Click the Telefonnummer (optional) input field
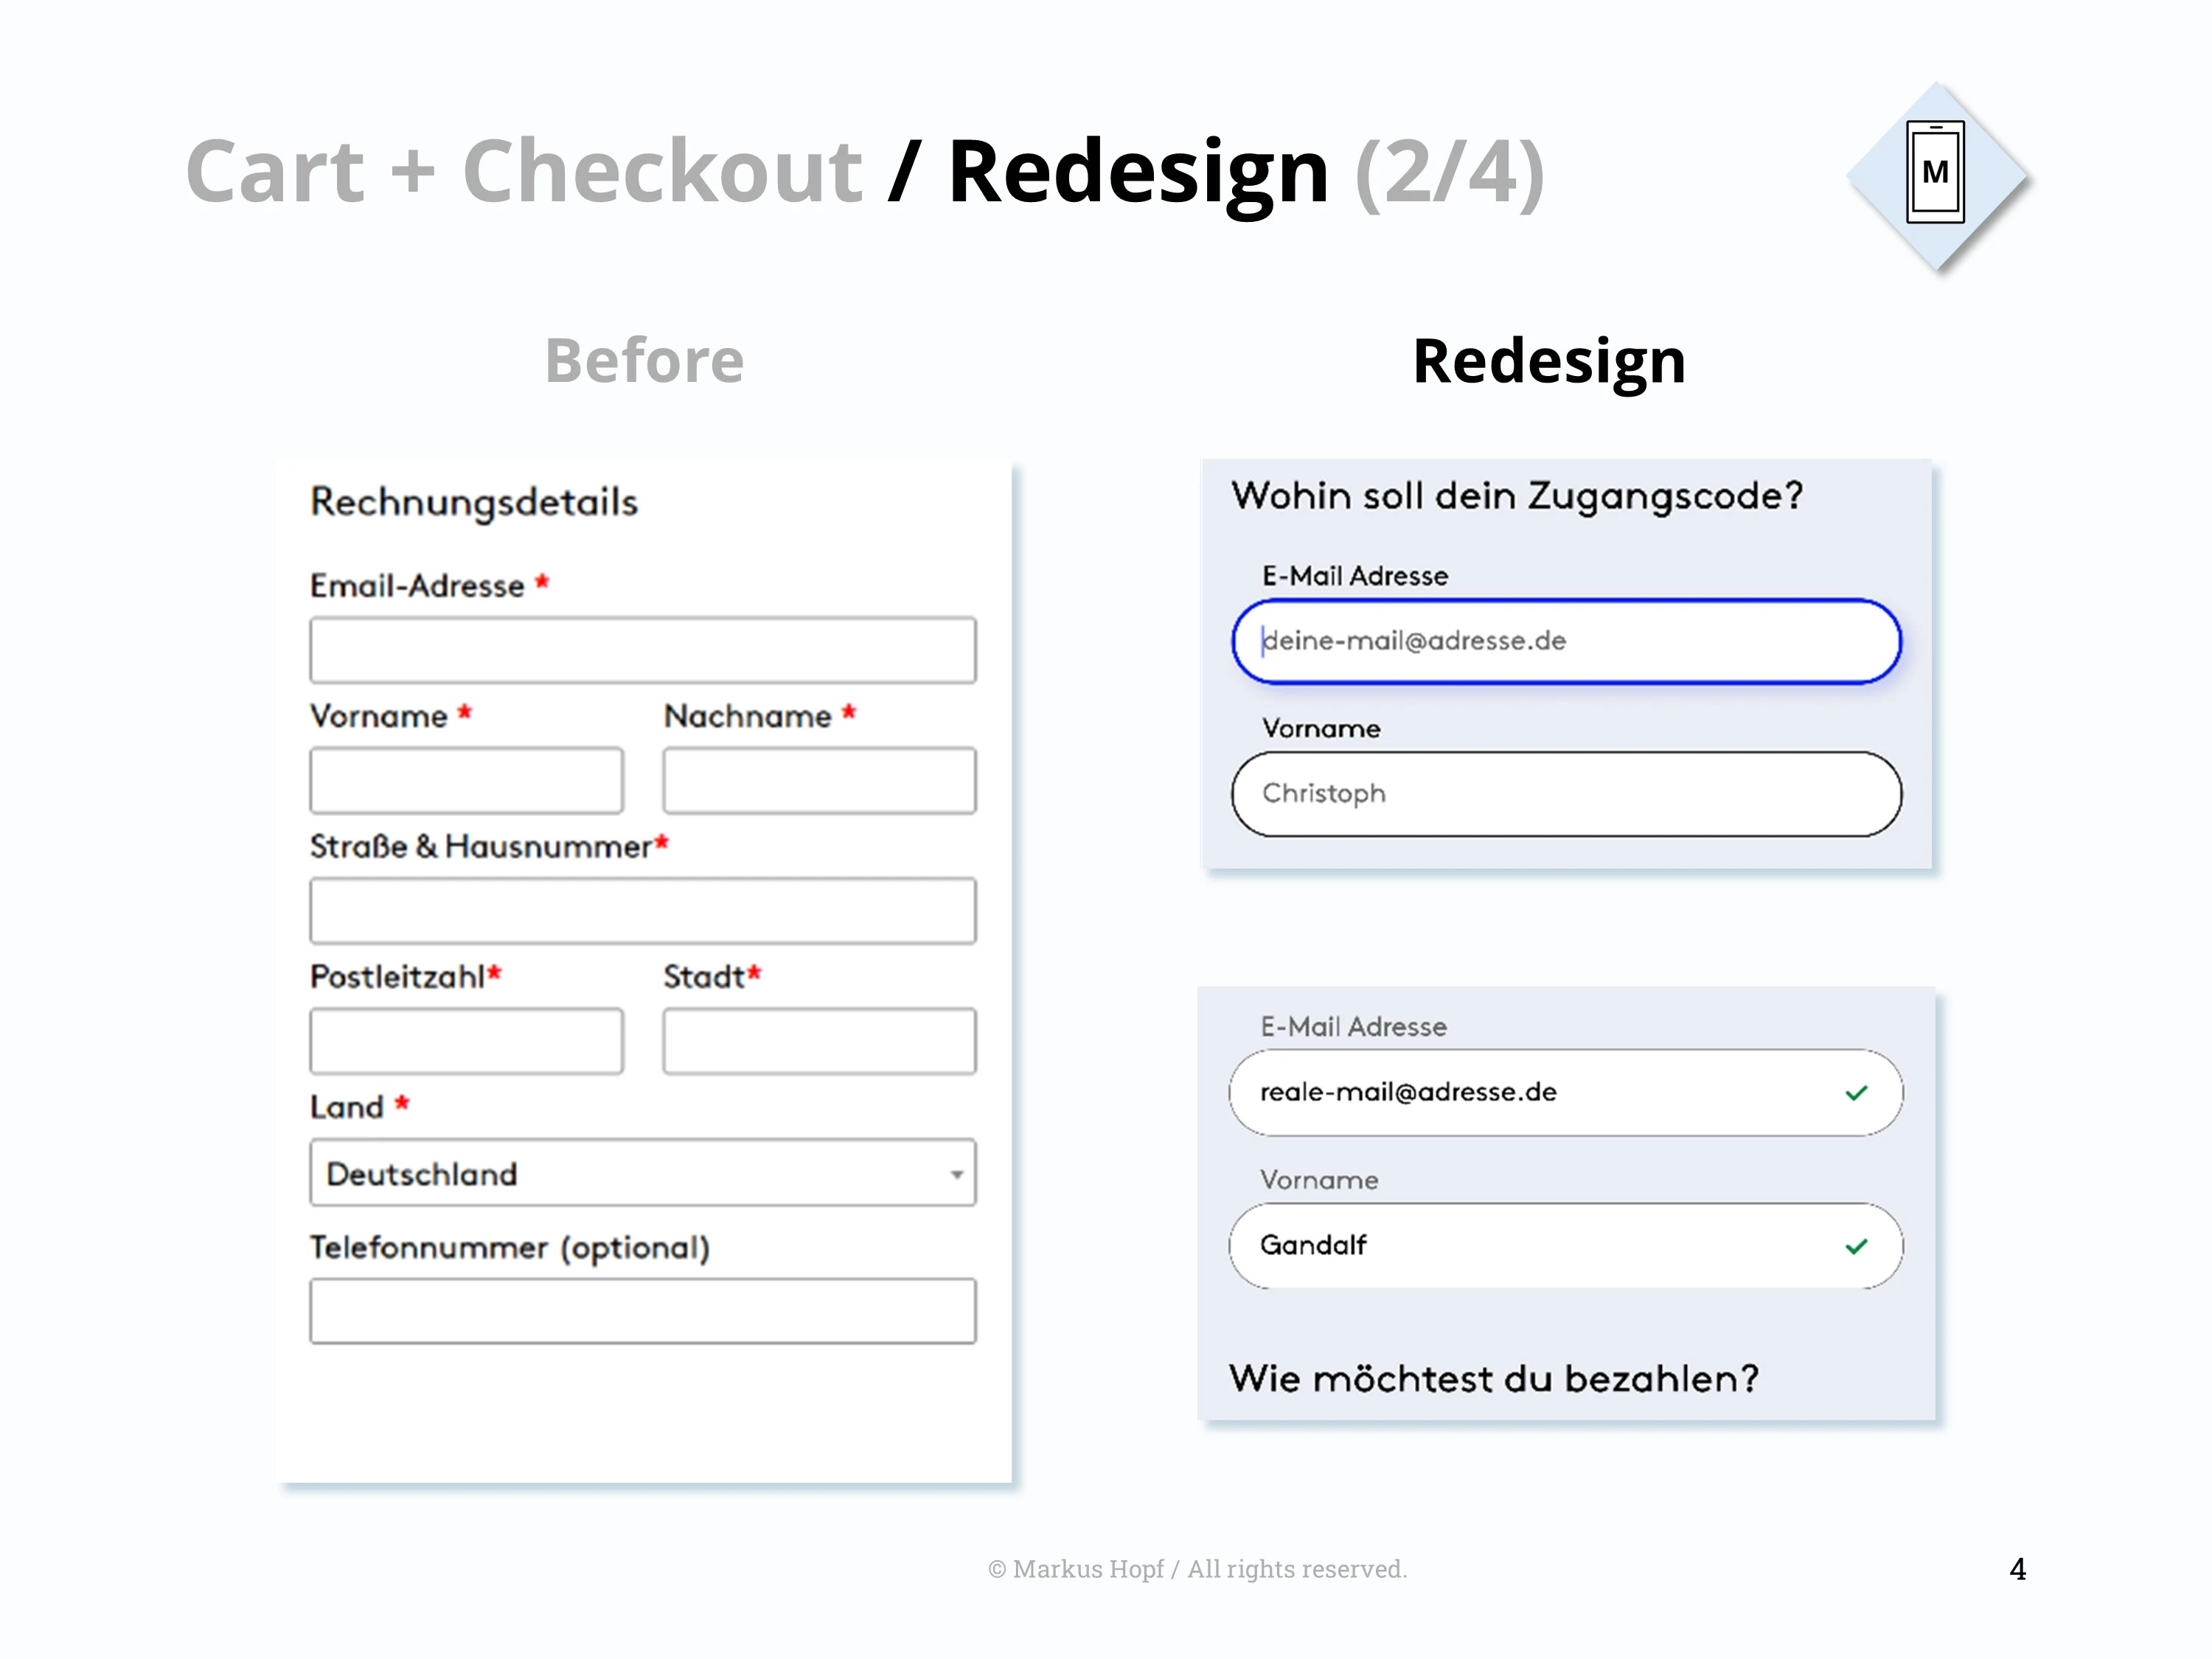Image resolution: width=2212 pixels, height=1659 pixels. (x=642, y=1311)
